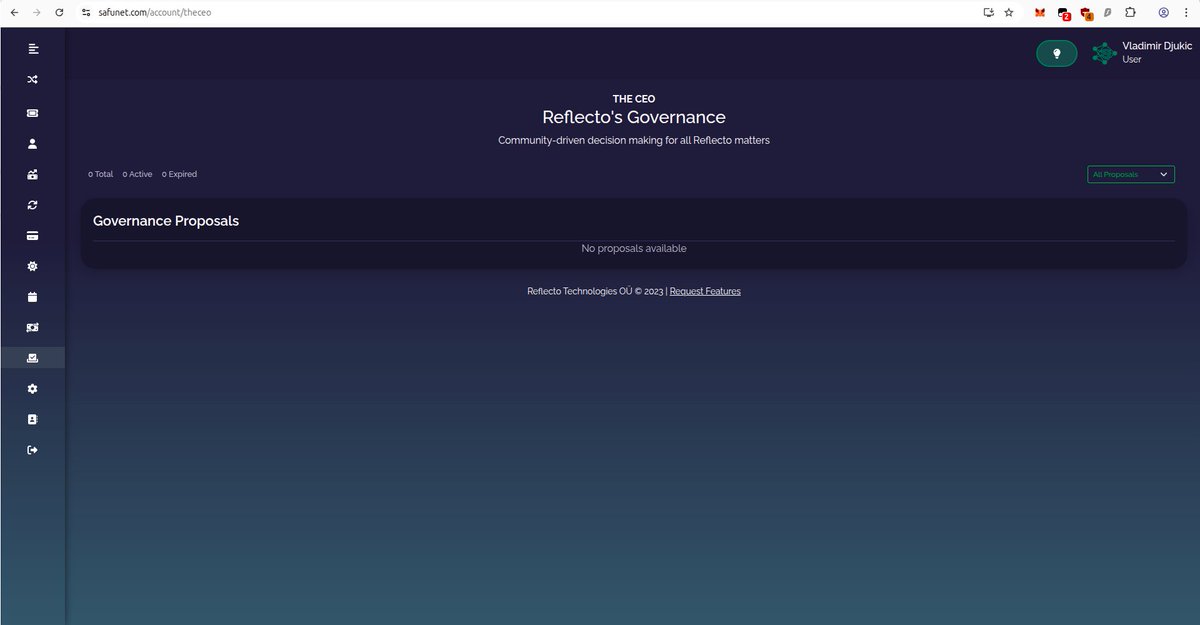The height and width of the screenshot is (625, 1200).
Task: Open the money bill sidebar icon
Action: click(33, 327)
